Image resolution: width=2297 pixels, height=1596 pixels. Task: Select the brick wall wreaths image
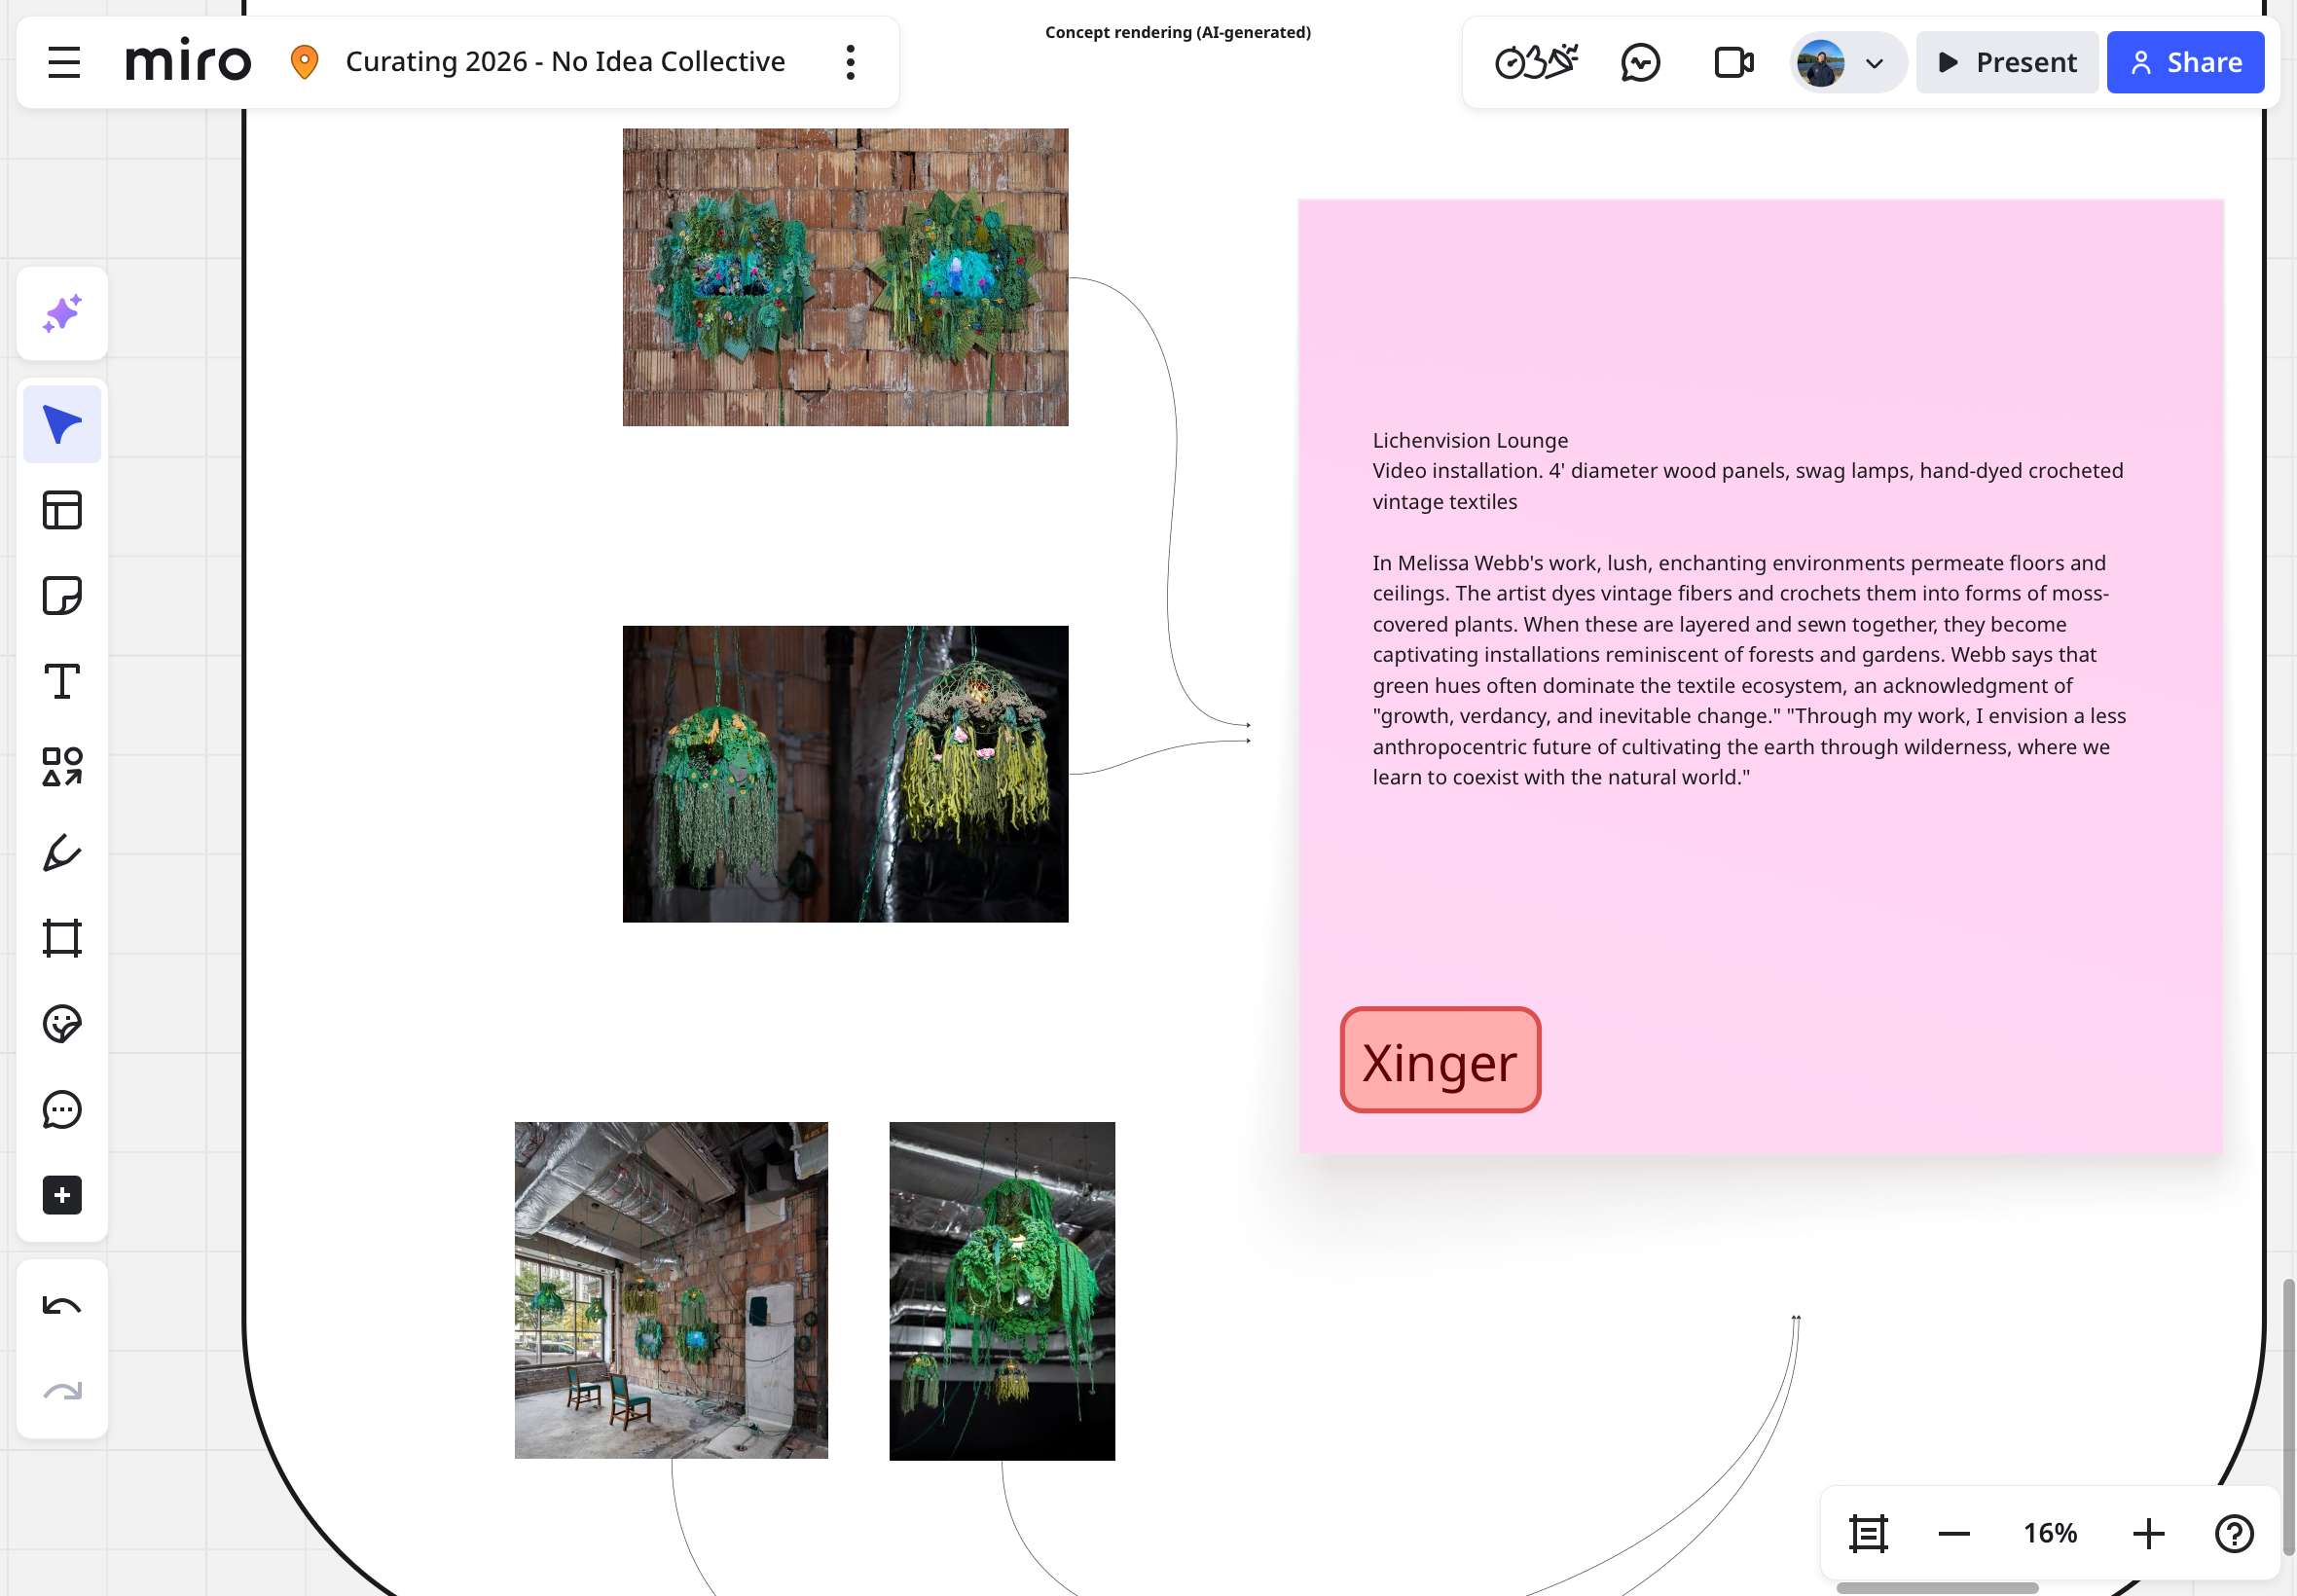(x=845, y=277)
